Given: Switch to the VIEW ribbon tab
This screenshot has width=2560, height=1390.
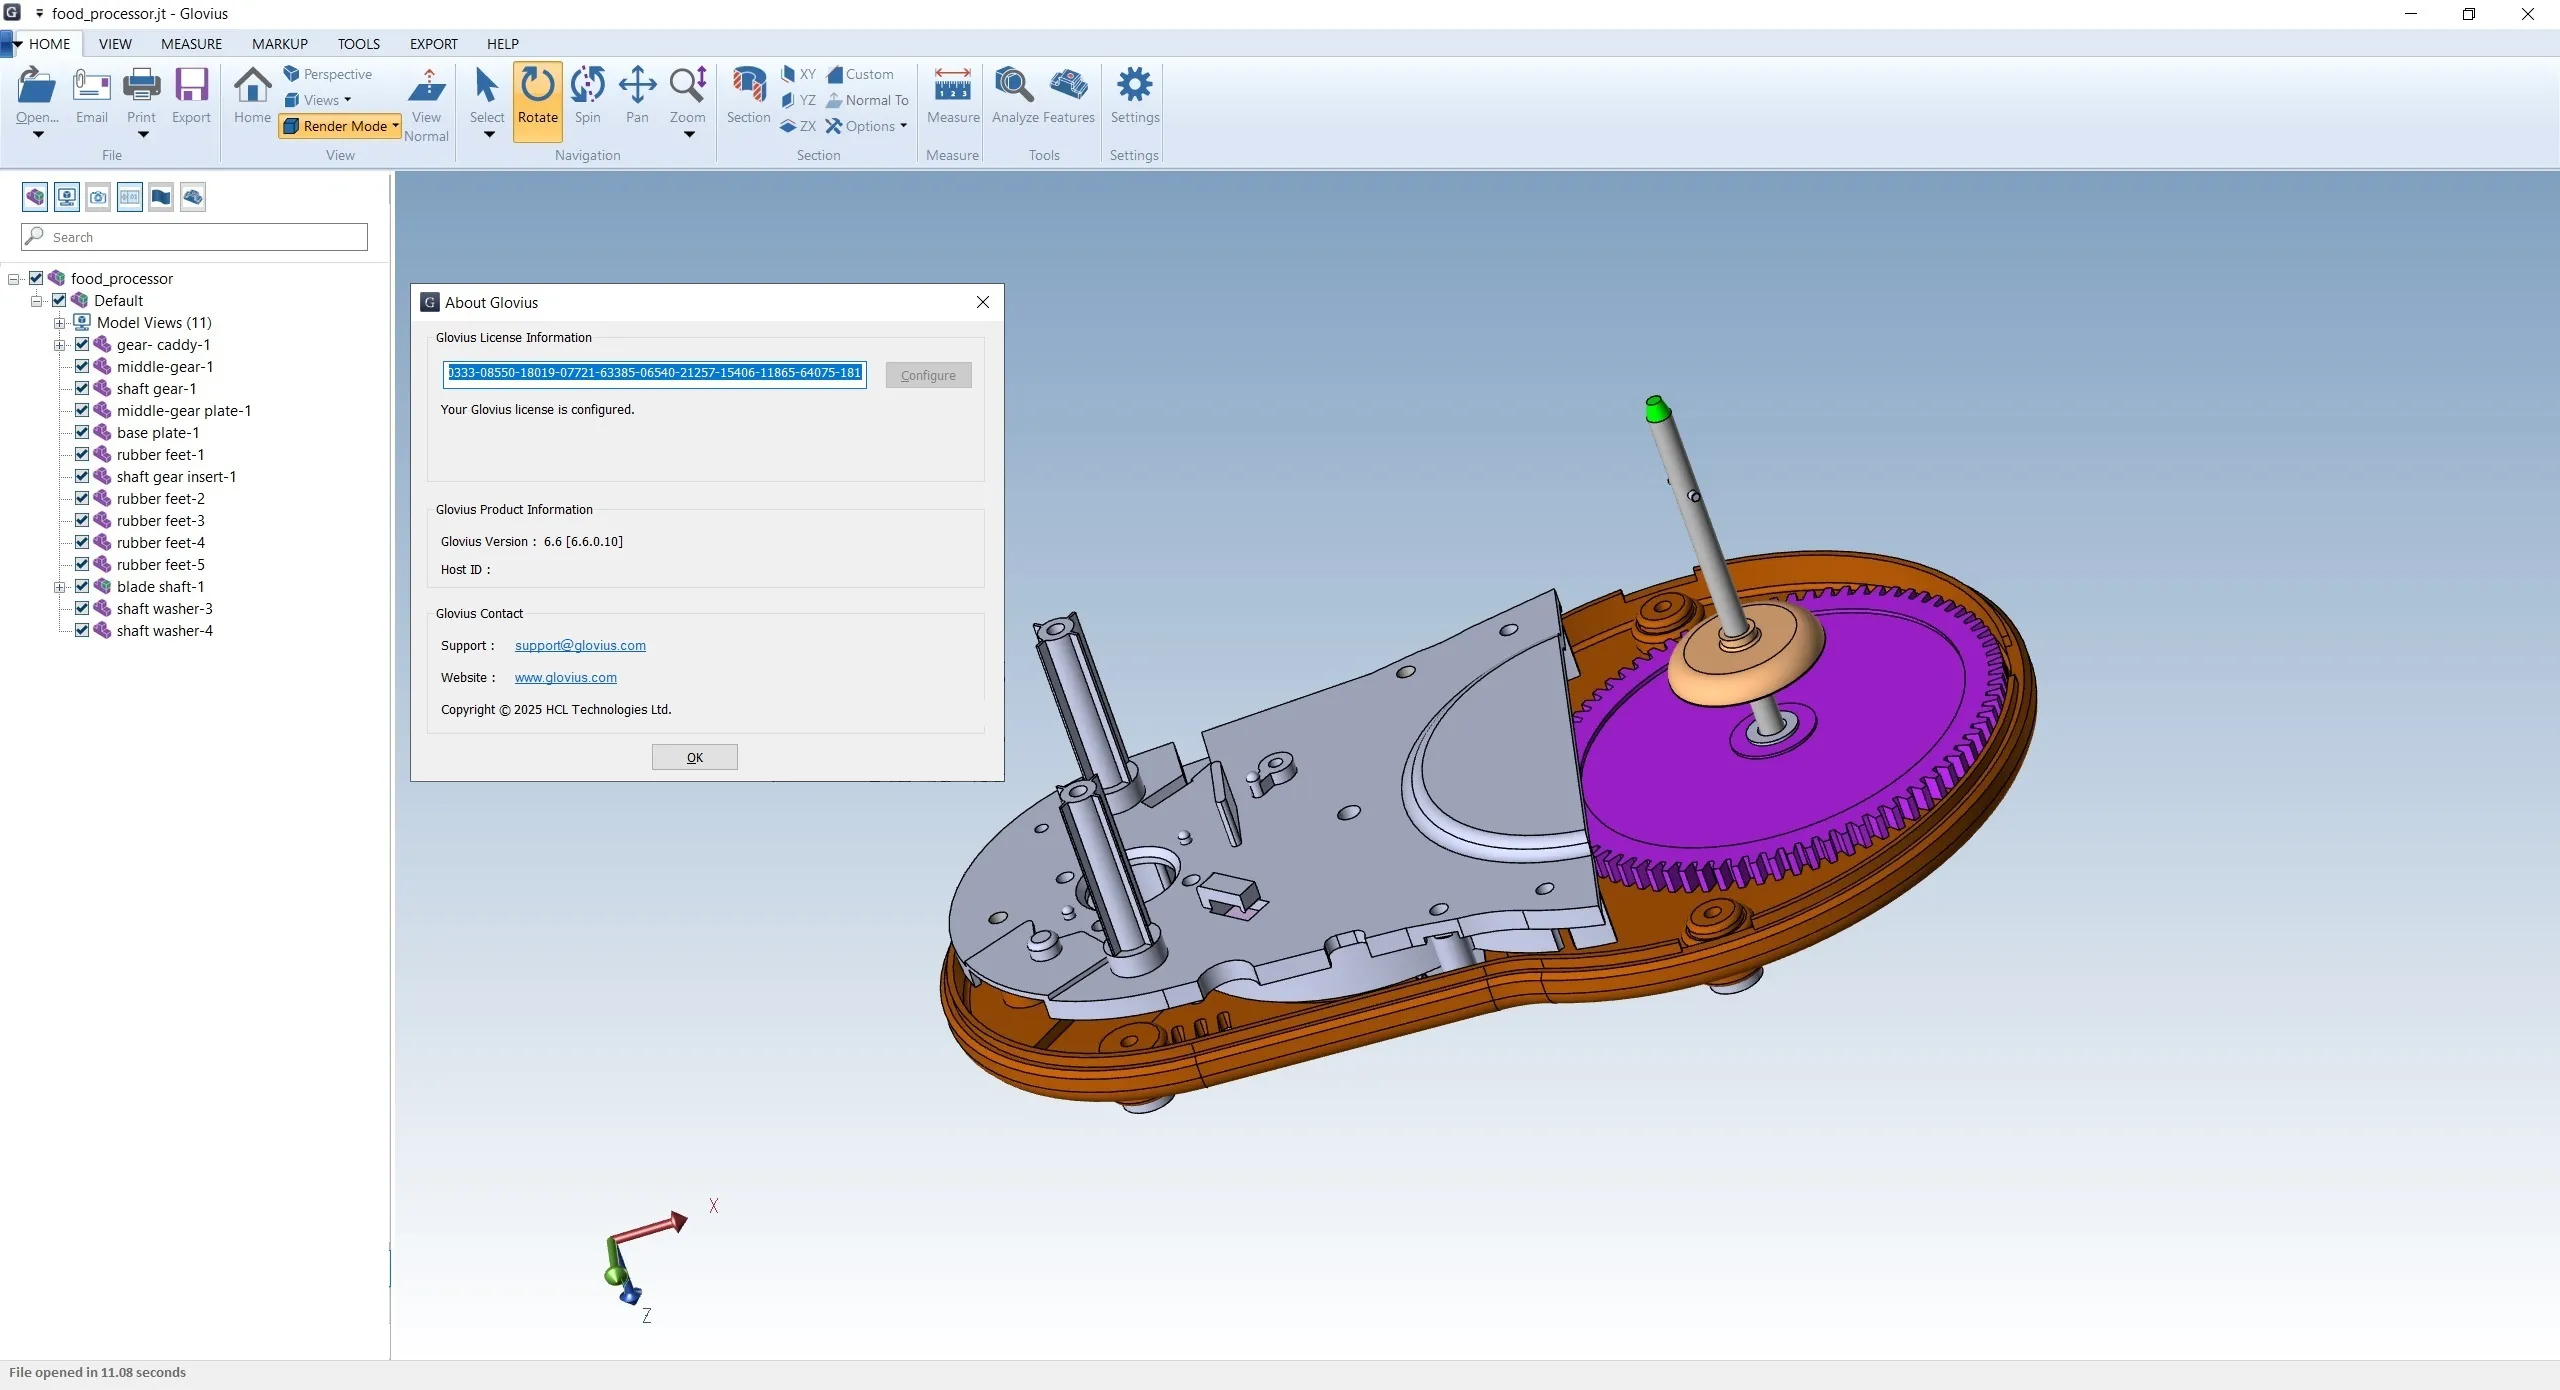Looking at the screenshot, I should [115, 44].
